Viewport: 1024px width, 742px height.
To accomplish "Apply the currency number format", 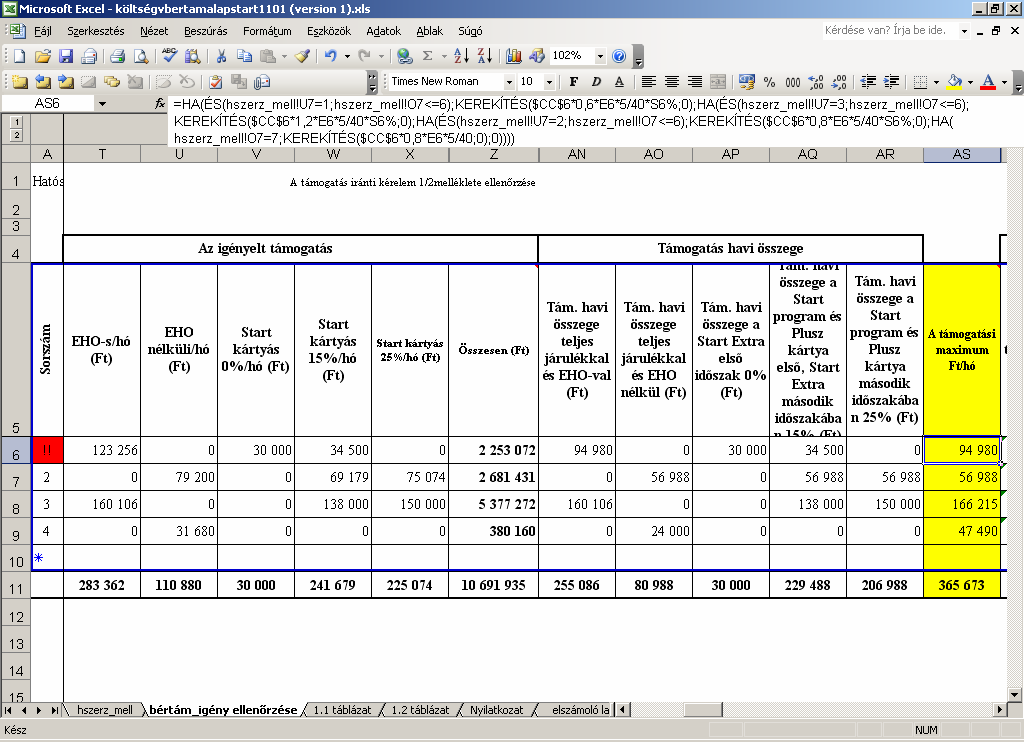I will click(x=746, y=82).
